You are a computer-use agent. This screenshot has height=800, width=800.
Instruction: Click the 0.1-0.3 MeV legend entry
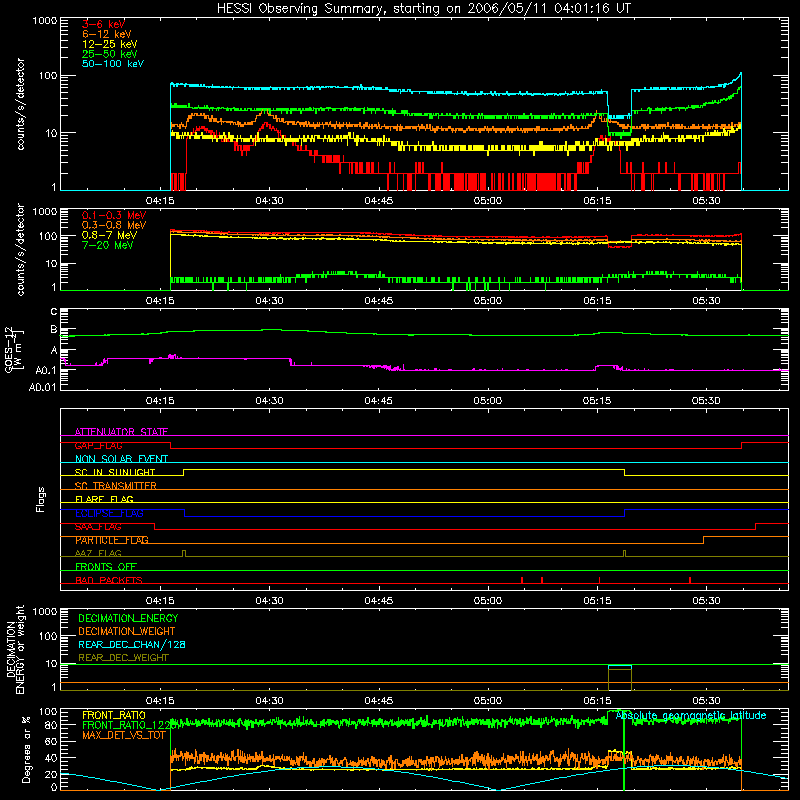coord(114,215)
